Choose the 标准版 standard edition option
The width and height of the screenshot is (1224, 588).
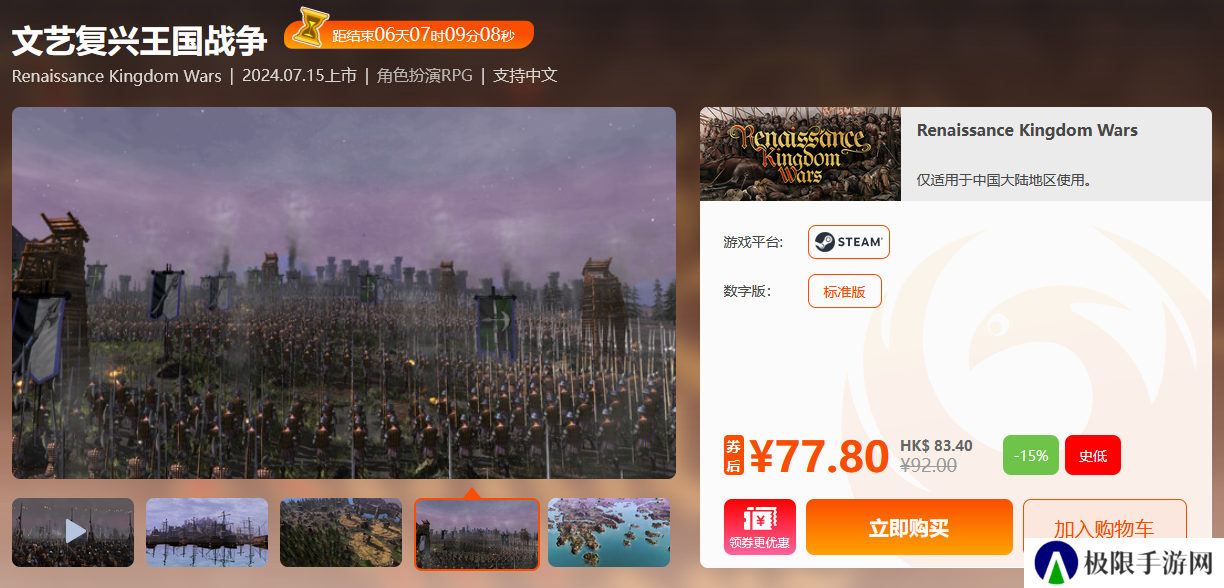tap(845, 291)
